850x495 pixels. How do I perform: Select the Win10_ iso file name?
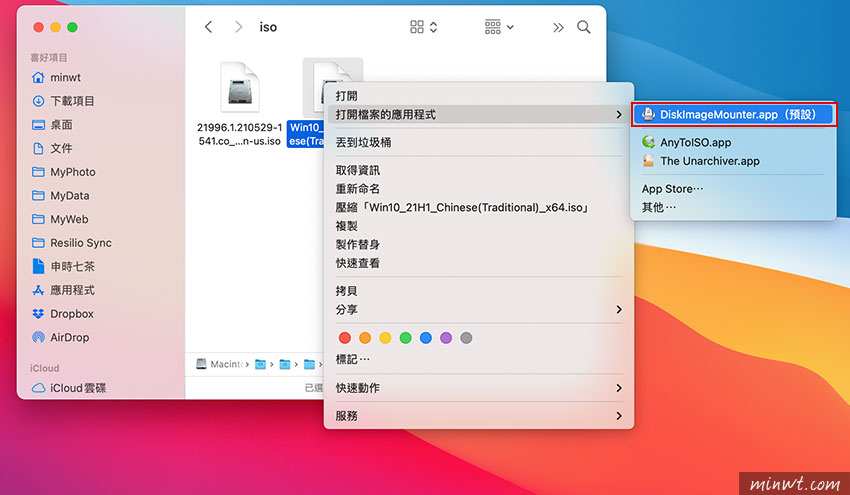pyautogui.click(x=306, y=134)
